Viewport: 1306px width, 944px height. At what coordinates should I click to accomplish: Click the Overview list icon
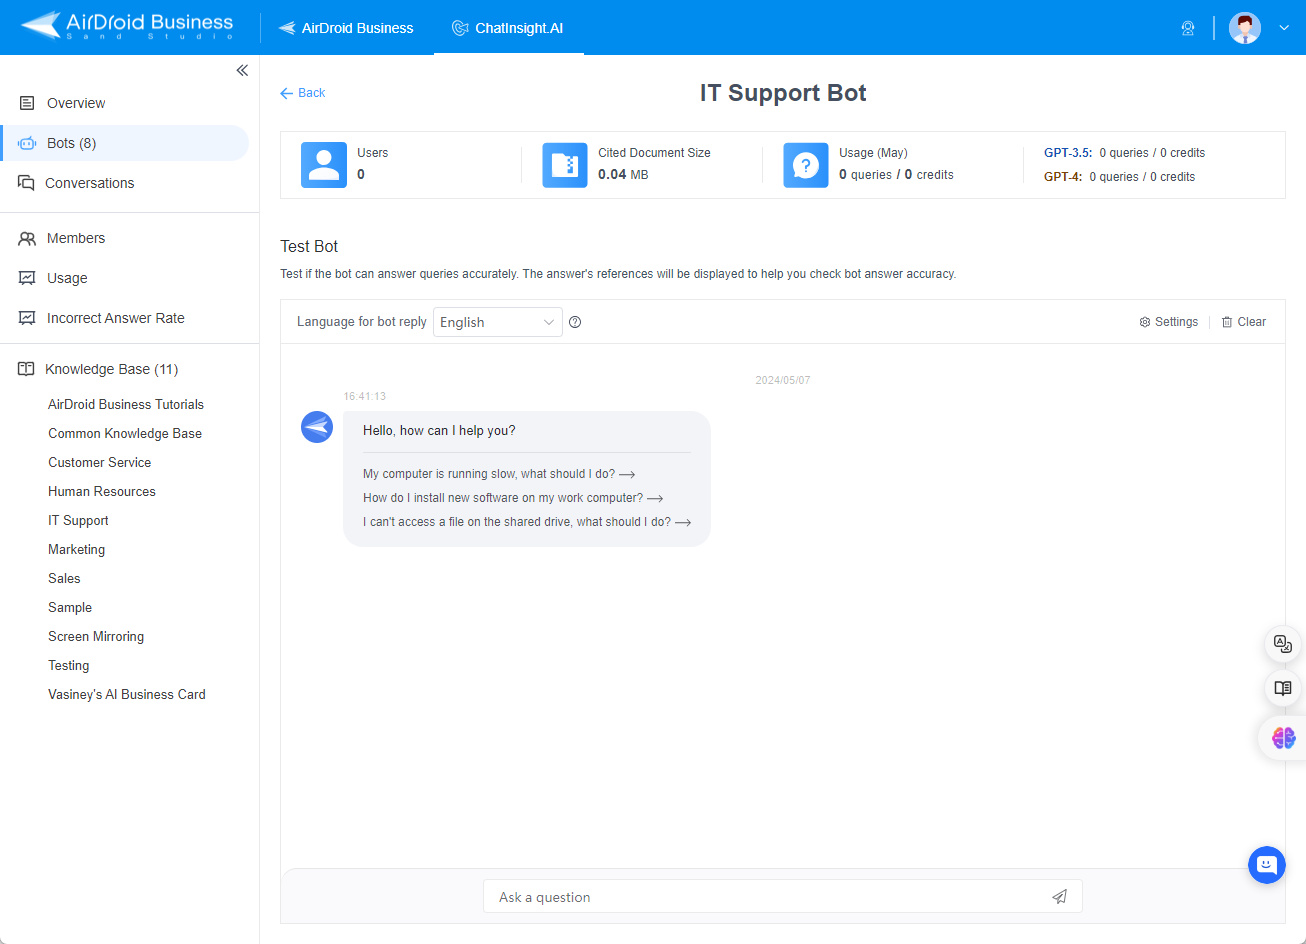(27, 103)
